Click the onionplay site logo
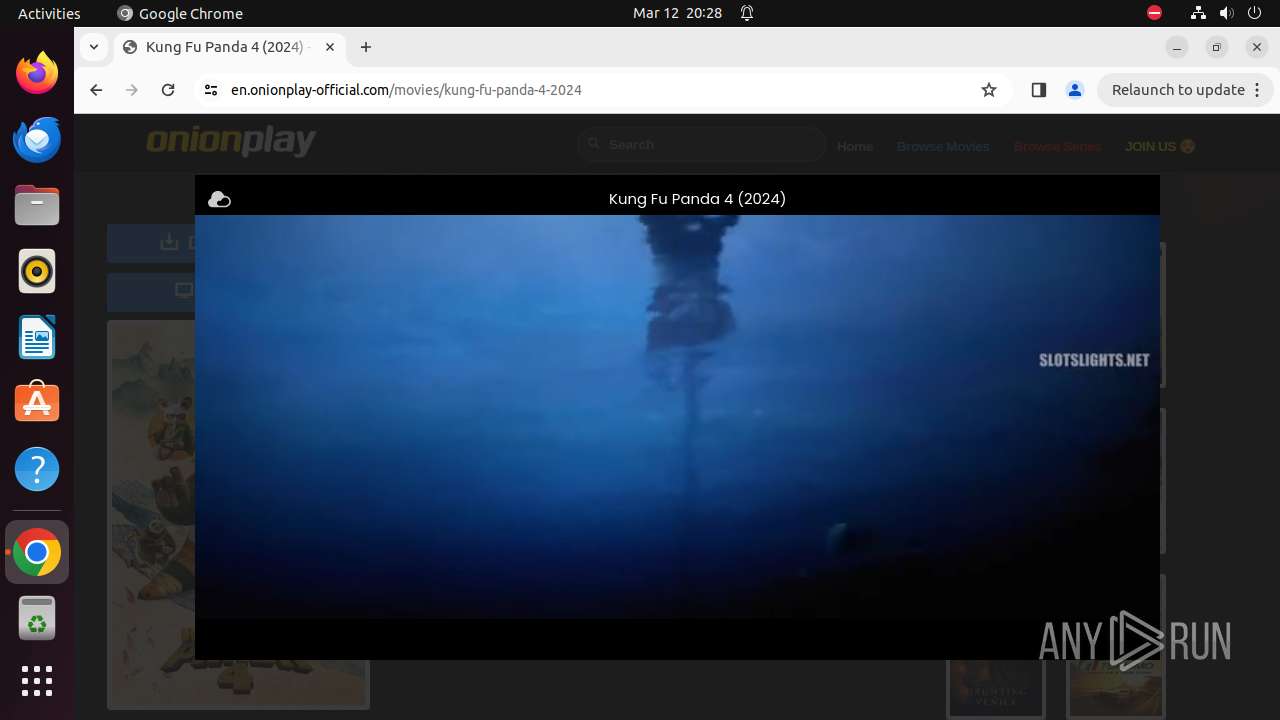The width and height of the screenshot is (1280, 720). tap(231, 141)
